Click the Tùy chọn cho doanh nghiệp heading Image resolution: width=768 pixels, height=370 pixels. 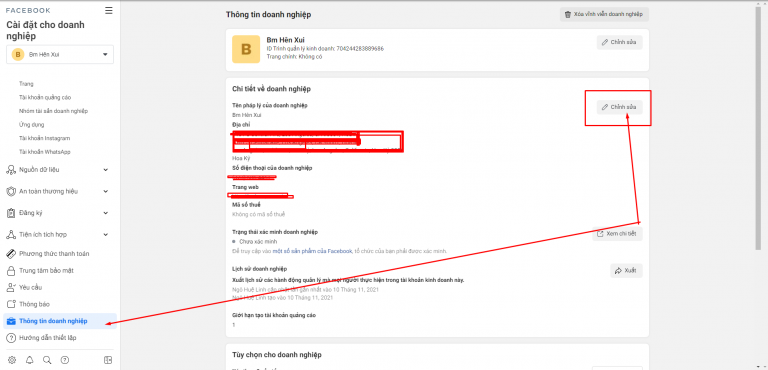click(x=277, y=354)
